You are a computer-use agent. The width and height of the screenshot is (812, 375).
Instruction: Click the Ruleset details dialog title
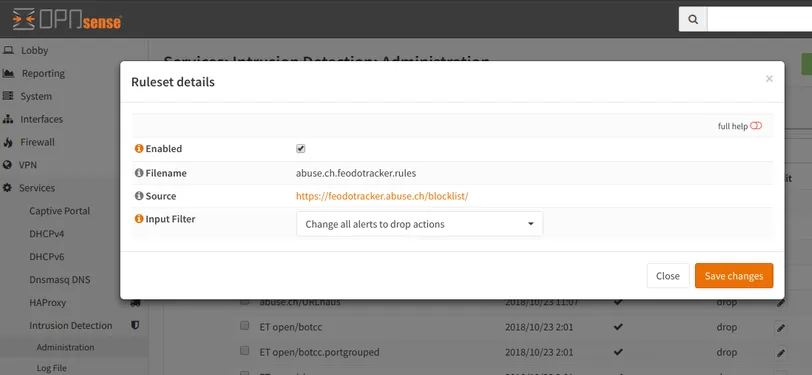tap(173, 82)
